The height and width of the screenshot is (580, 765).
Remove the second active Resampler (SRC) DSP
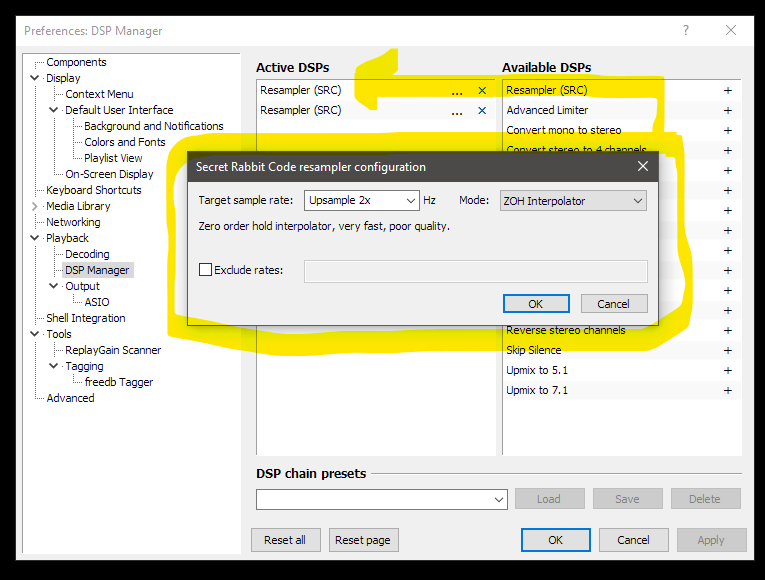[x=482, y=111]
